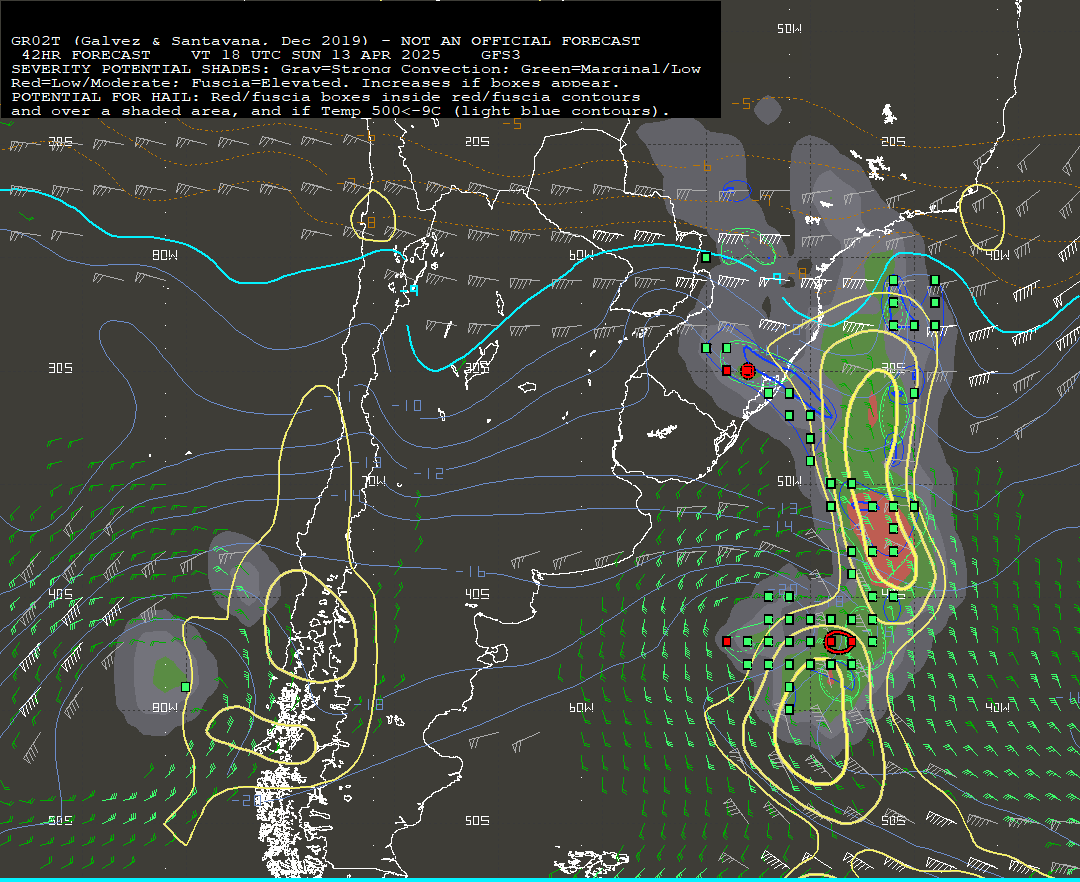Screen dimensions: 1080x882
Task: Click the '70W' longitude label
Action: coord(374,481)
